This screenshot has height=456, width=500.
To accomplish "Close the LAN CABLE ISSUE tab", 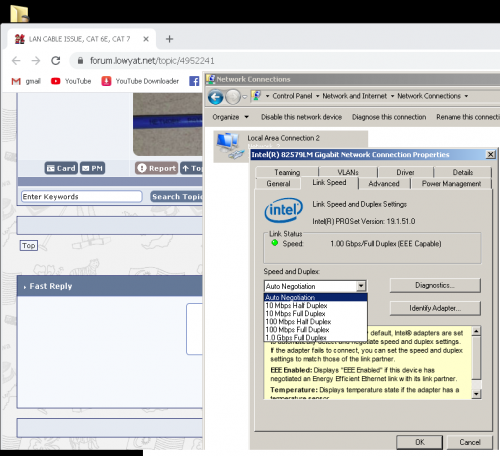I will tap(146, 39).
